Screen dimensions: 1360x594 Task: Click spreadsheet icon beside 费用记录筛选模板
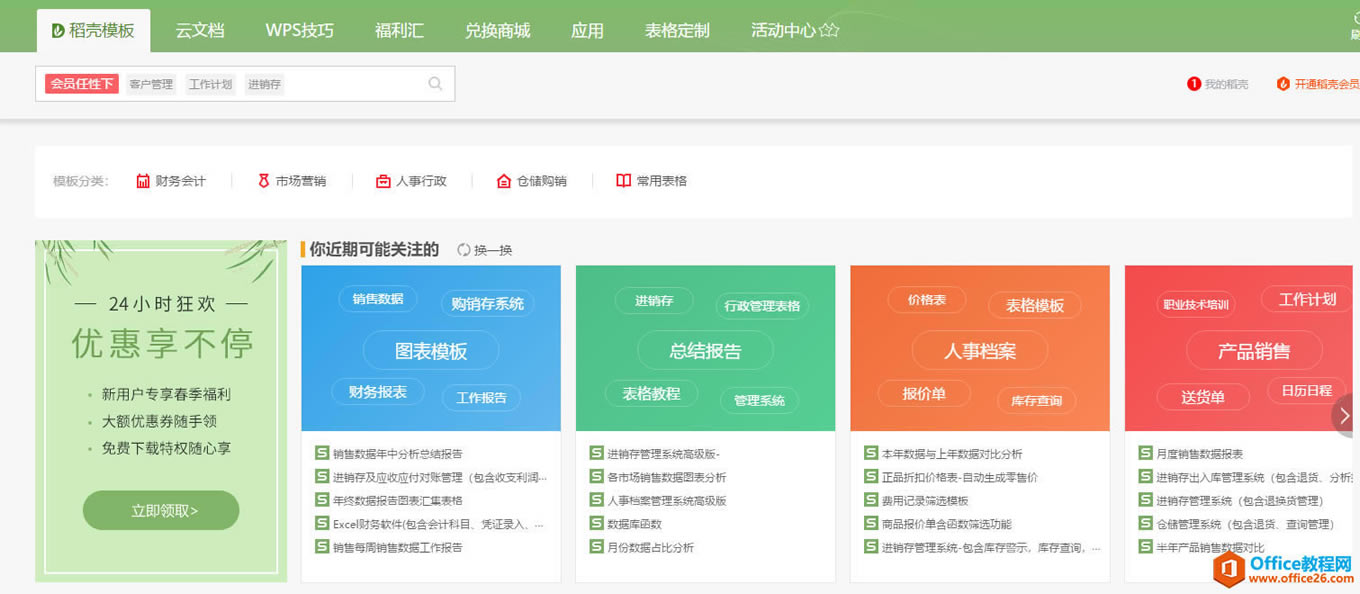pos(871,500)
